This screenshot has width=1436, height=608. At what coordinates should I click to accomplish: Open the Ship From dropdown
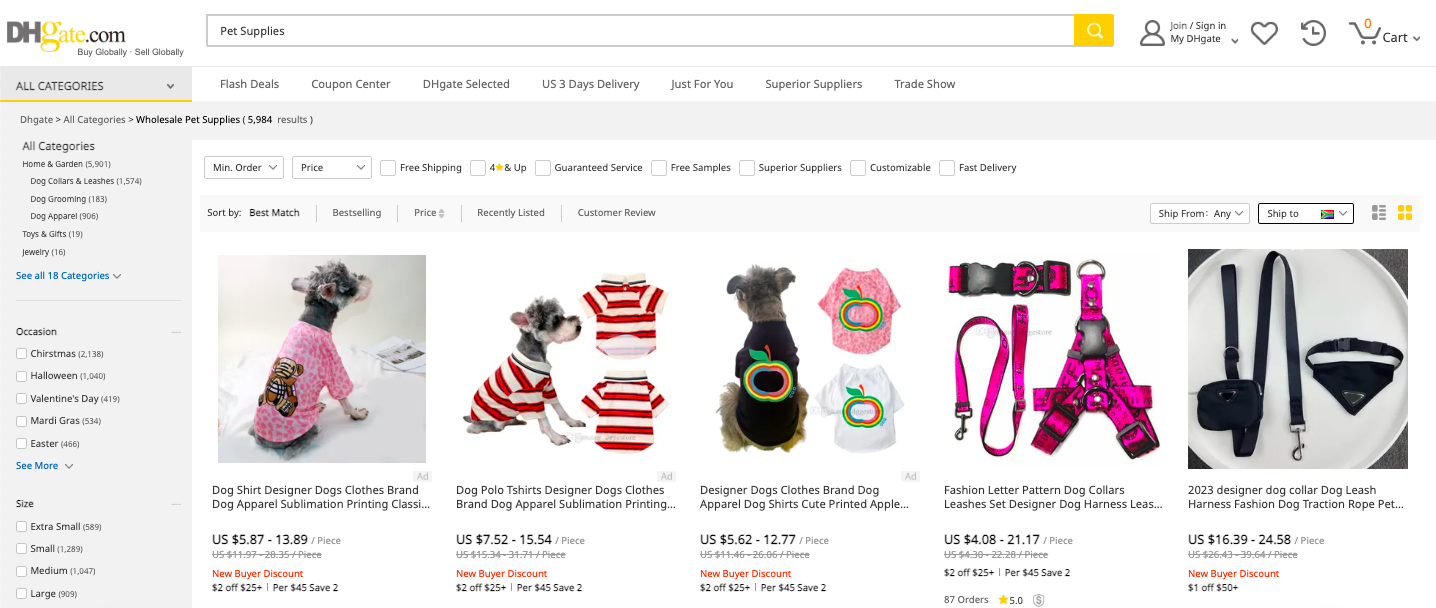point(1199,213)
